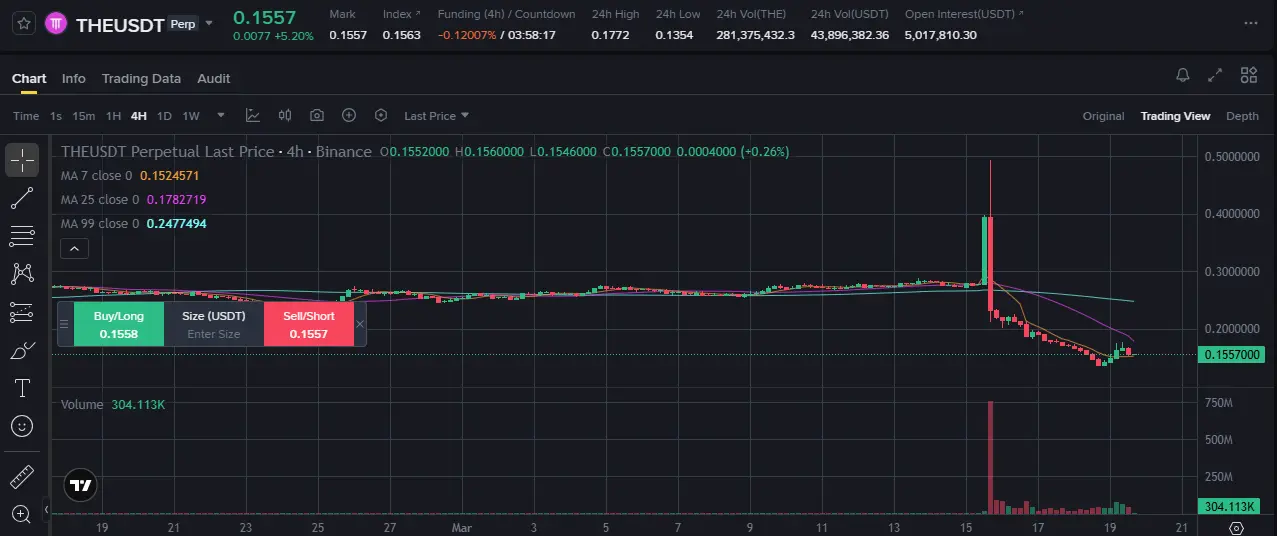
Task: Select the XABCD pattern tool
Action: pos(22,274)
